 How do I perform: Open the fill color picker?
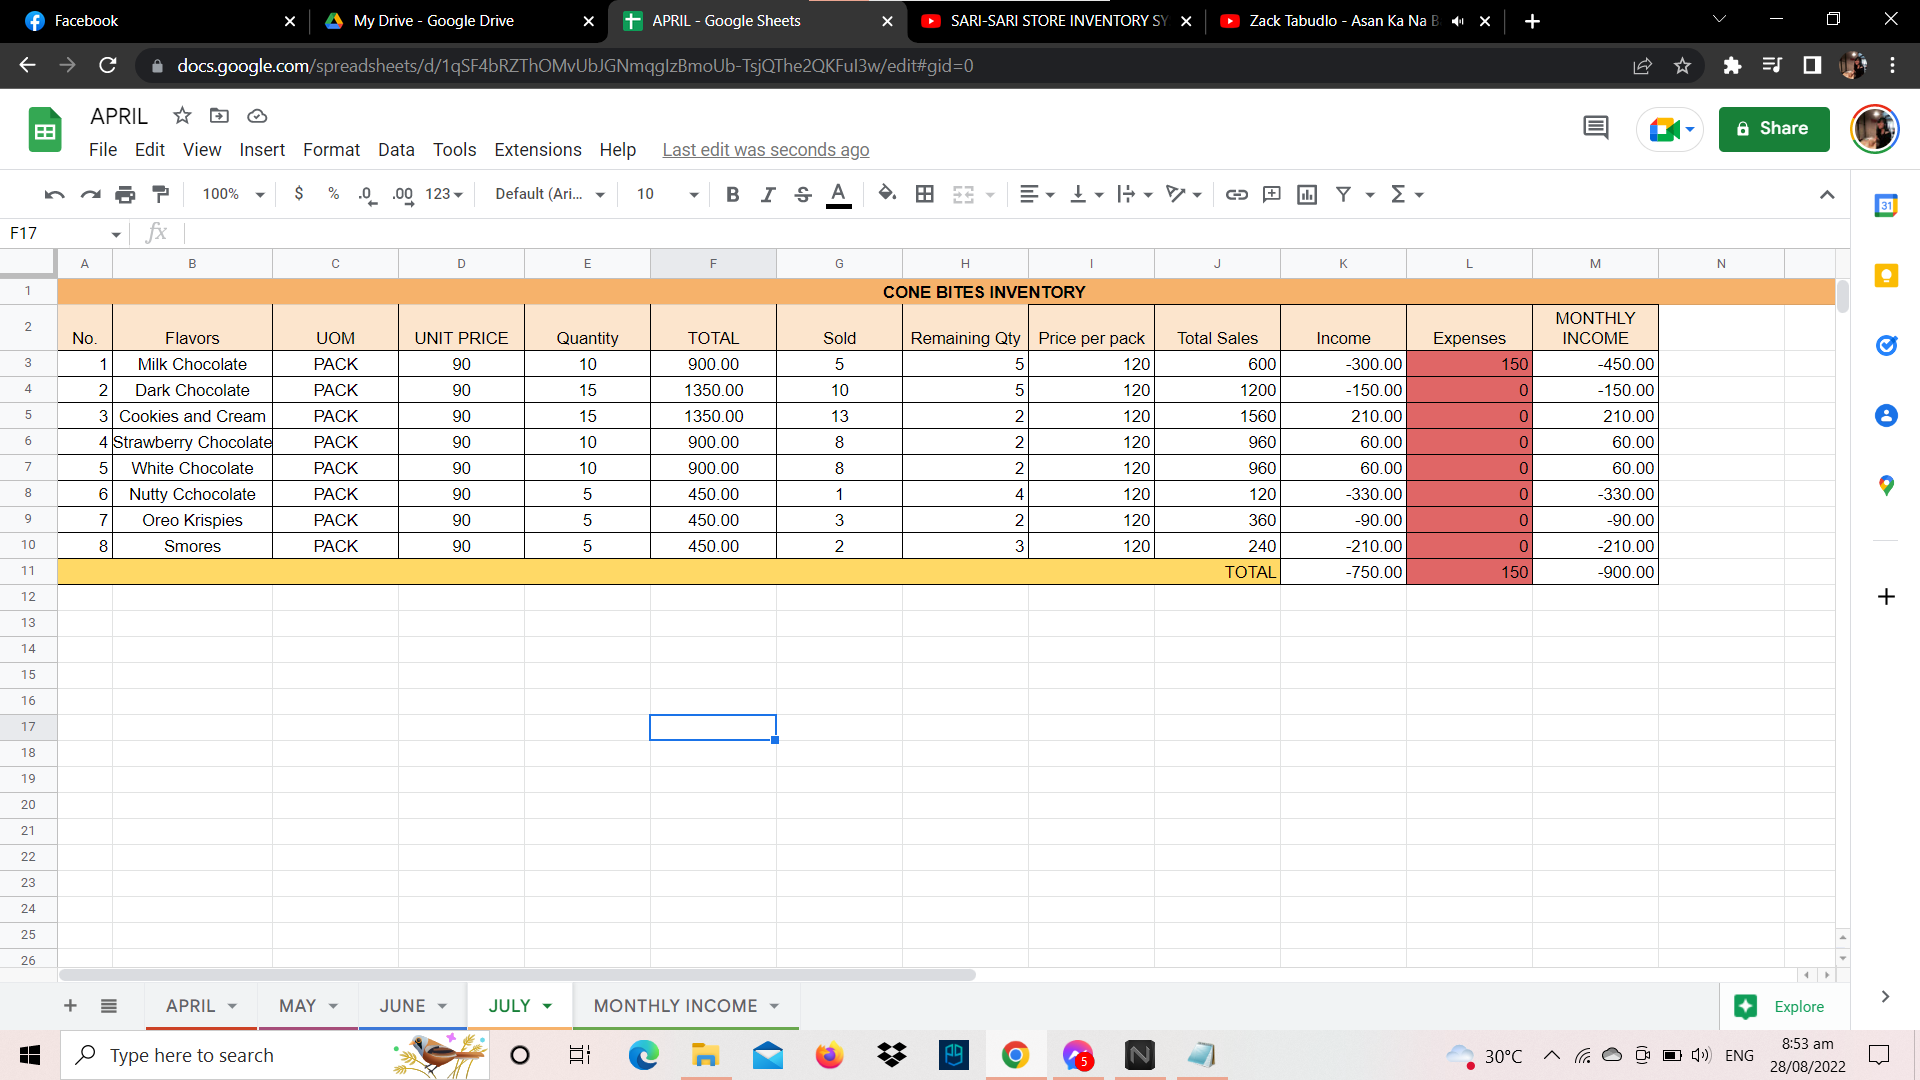click(x=887, y=194)
